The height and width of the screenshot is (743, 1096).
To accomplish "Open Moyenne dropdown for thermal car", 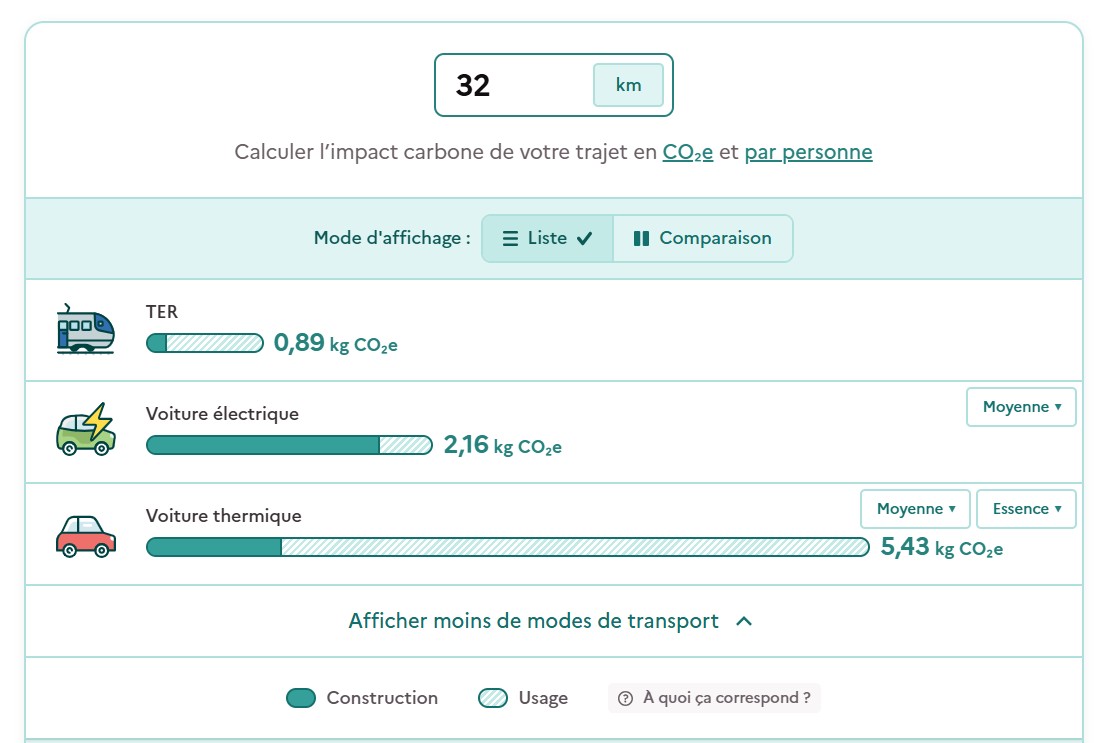I will click(915, 509).
